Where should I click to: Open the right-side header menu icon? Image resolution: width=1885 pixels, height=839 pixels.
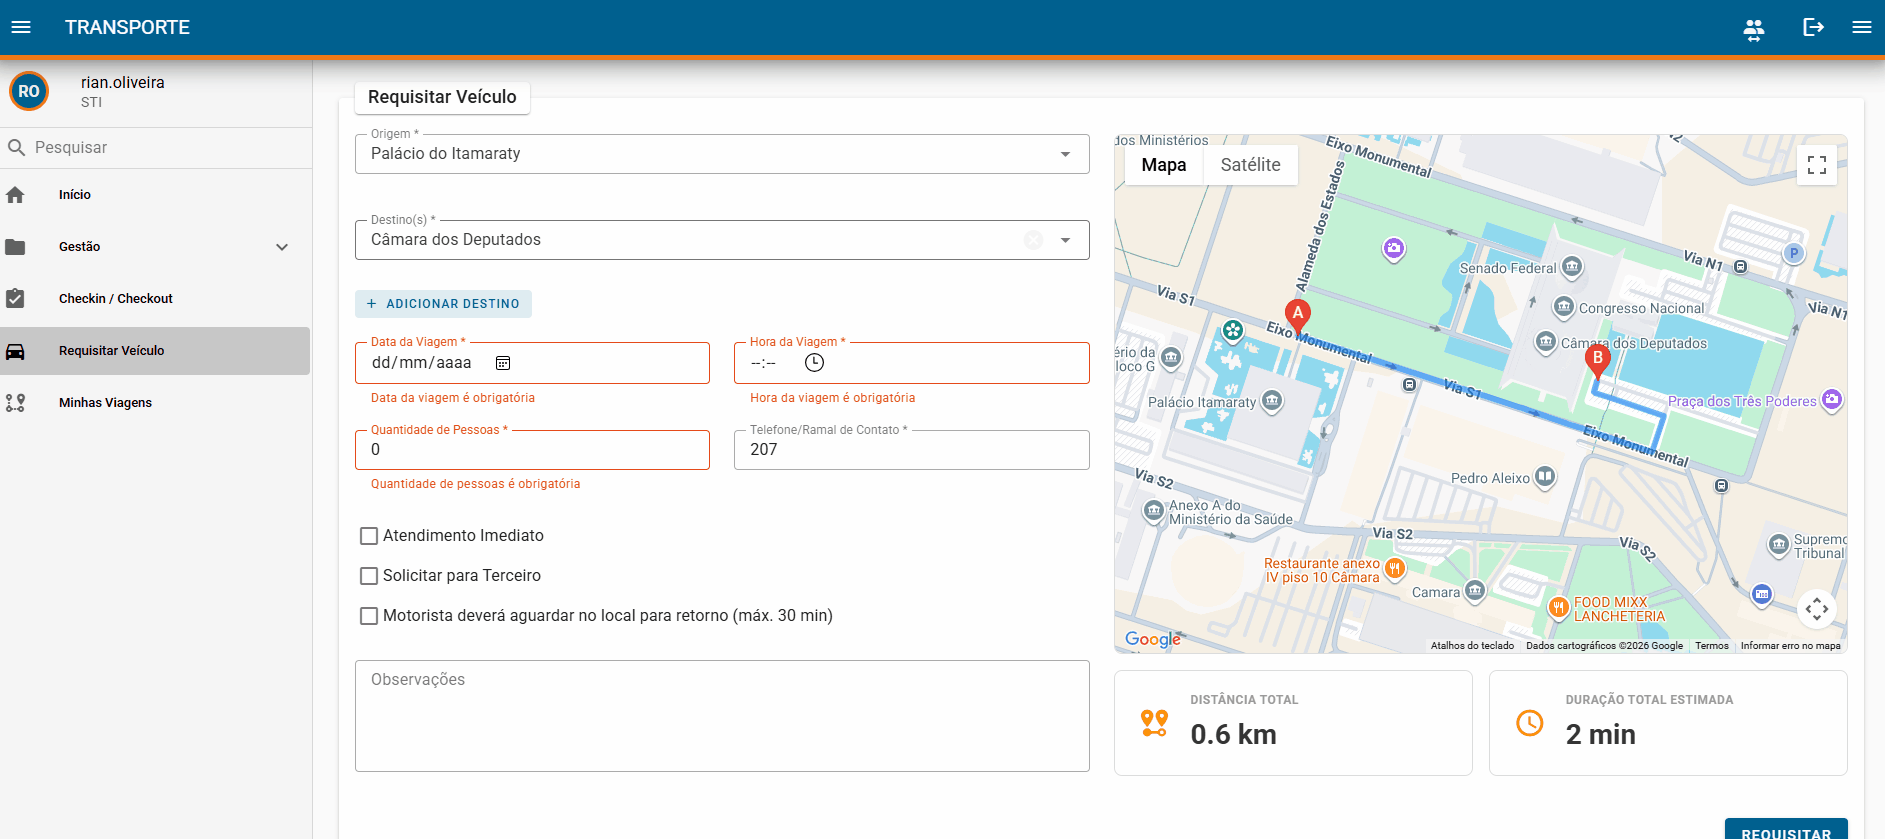point(1862,27)
